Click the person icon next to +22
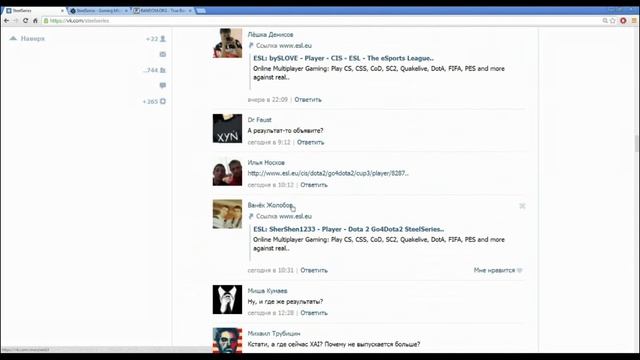The height and width of the screenshot is (360, 640). pos(163,39)
